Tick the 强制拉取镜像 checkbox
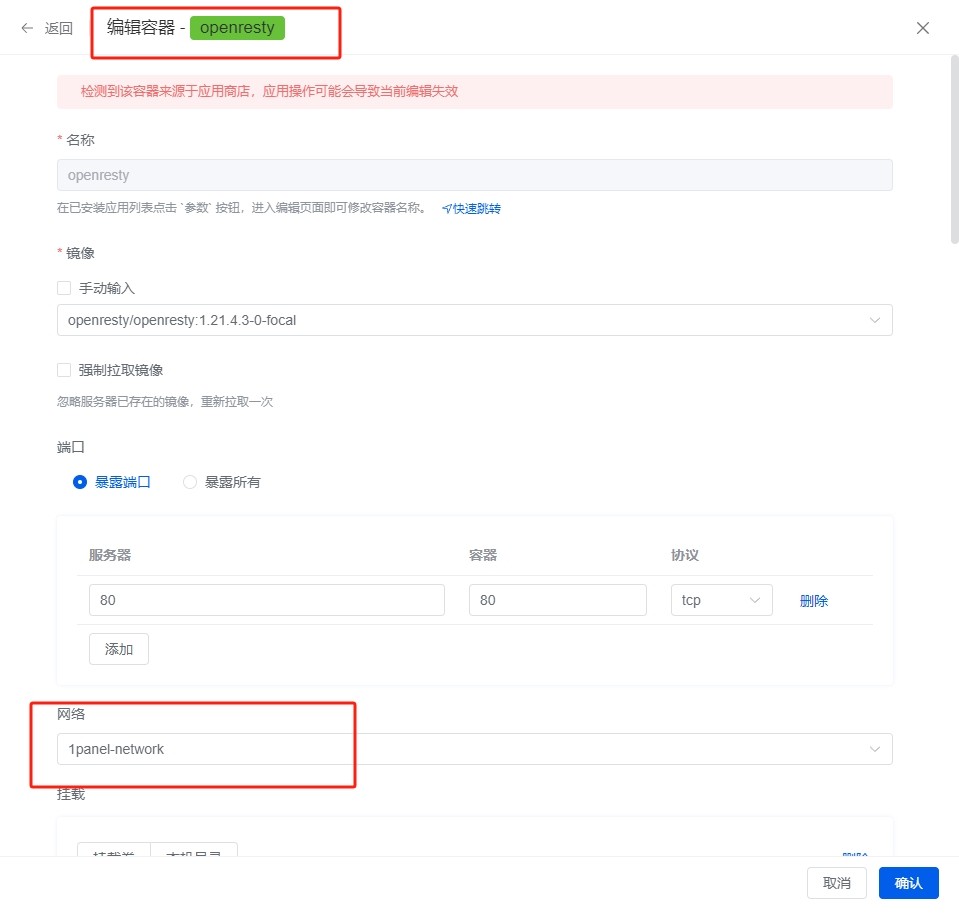 (64, 370)
